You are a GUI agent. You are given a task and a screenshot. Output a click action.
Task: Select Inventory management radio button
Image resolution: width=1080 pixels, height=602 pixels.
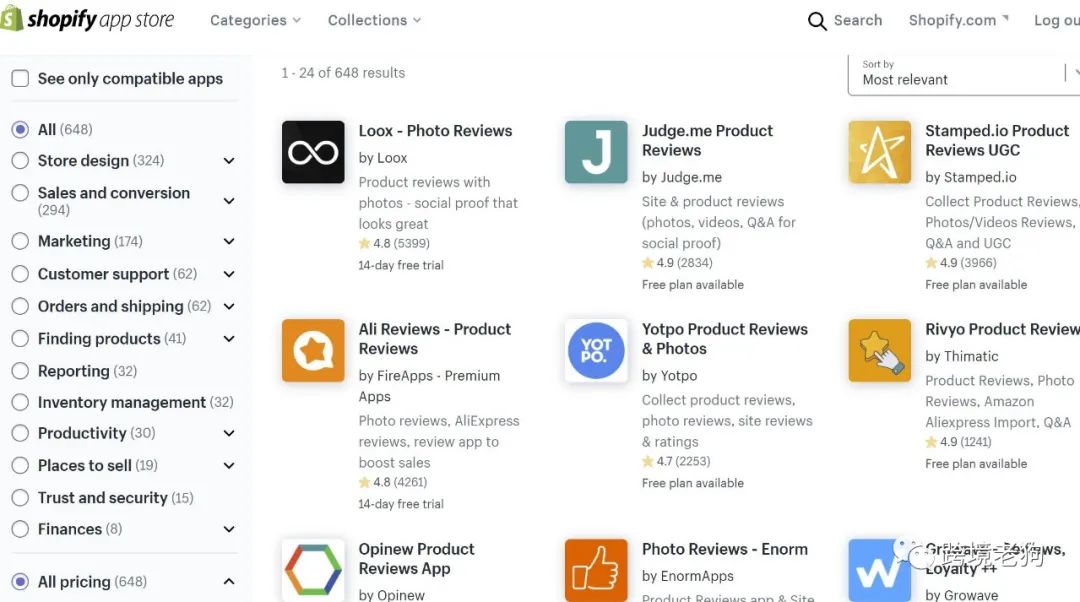point(20,402)
